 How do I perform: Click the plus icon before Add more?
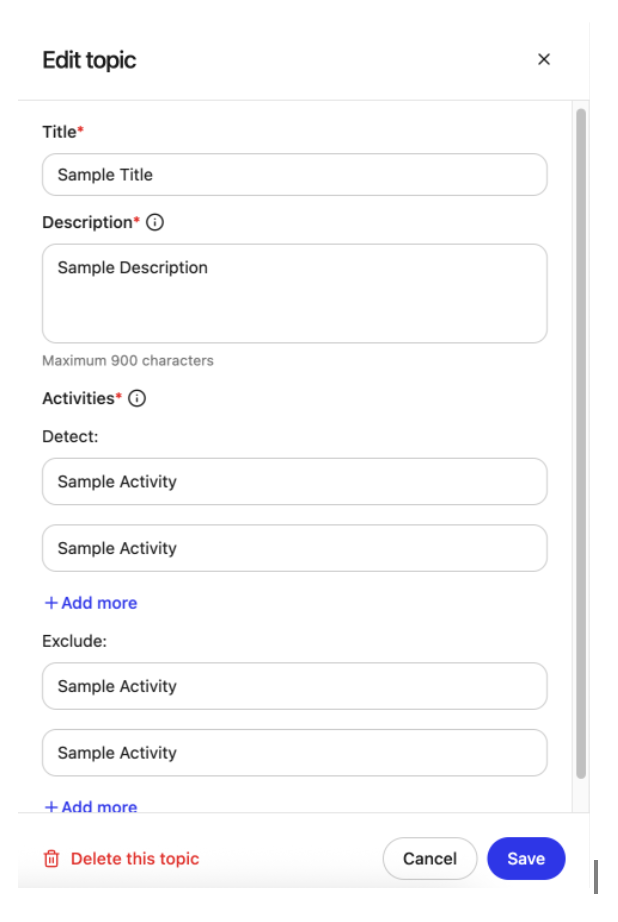[49, 602]
